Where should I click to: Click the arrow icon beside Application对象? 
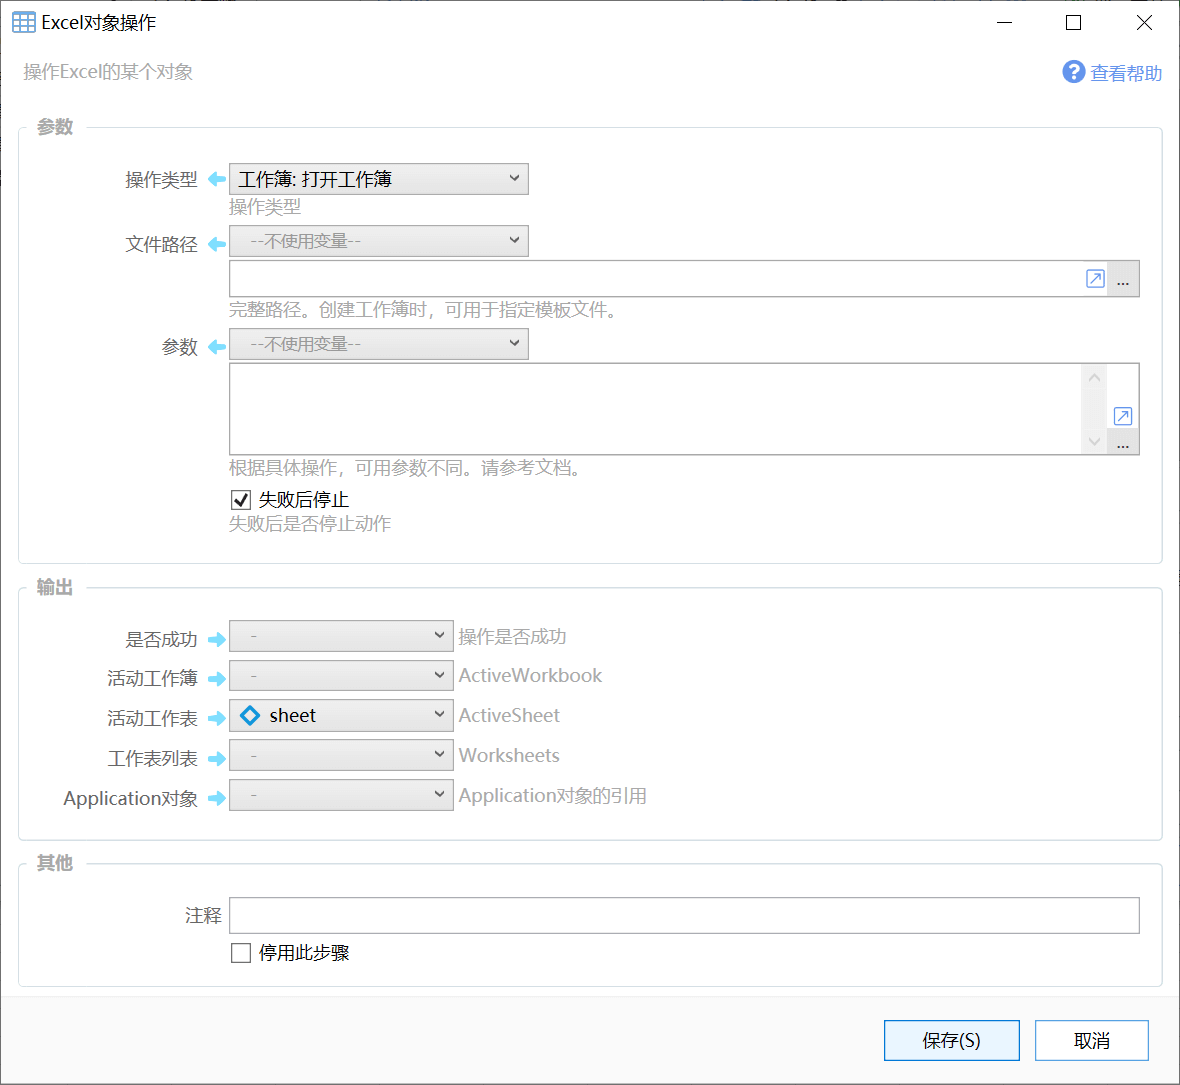pos(217,798)
